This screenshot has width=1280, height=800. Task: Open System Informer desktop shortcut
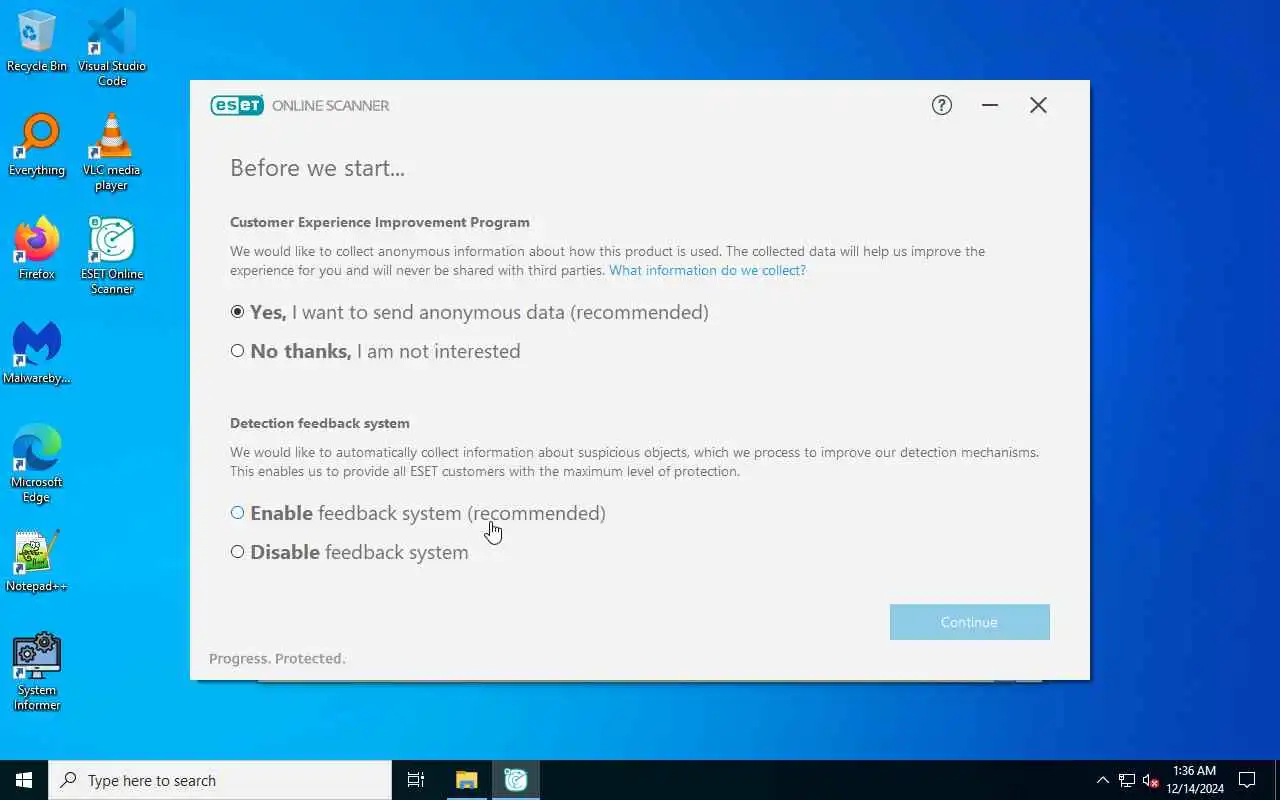[x=37, y=672]
